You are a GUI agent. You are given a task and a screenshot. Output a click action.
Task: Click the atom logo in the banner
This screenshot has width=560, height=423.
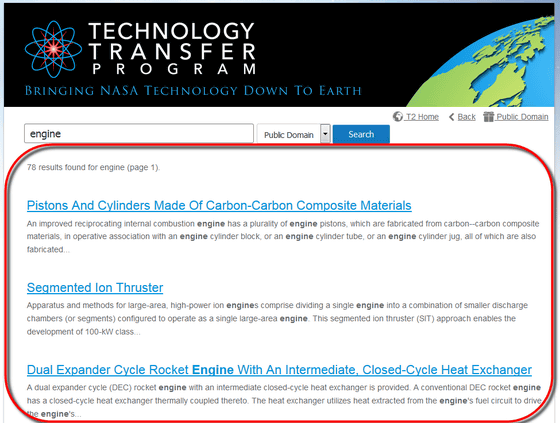(x=53, y=49)
